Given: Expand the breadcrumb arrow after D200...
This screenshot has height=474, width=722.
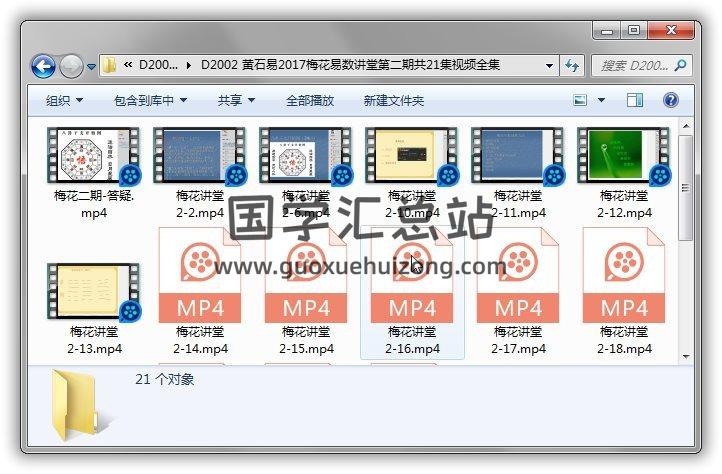Looking at the screenshot, I should pyautogui.click(x=189, y=65).
